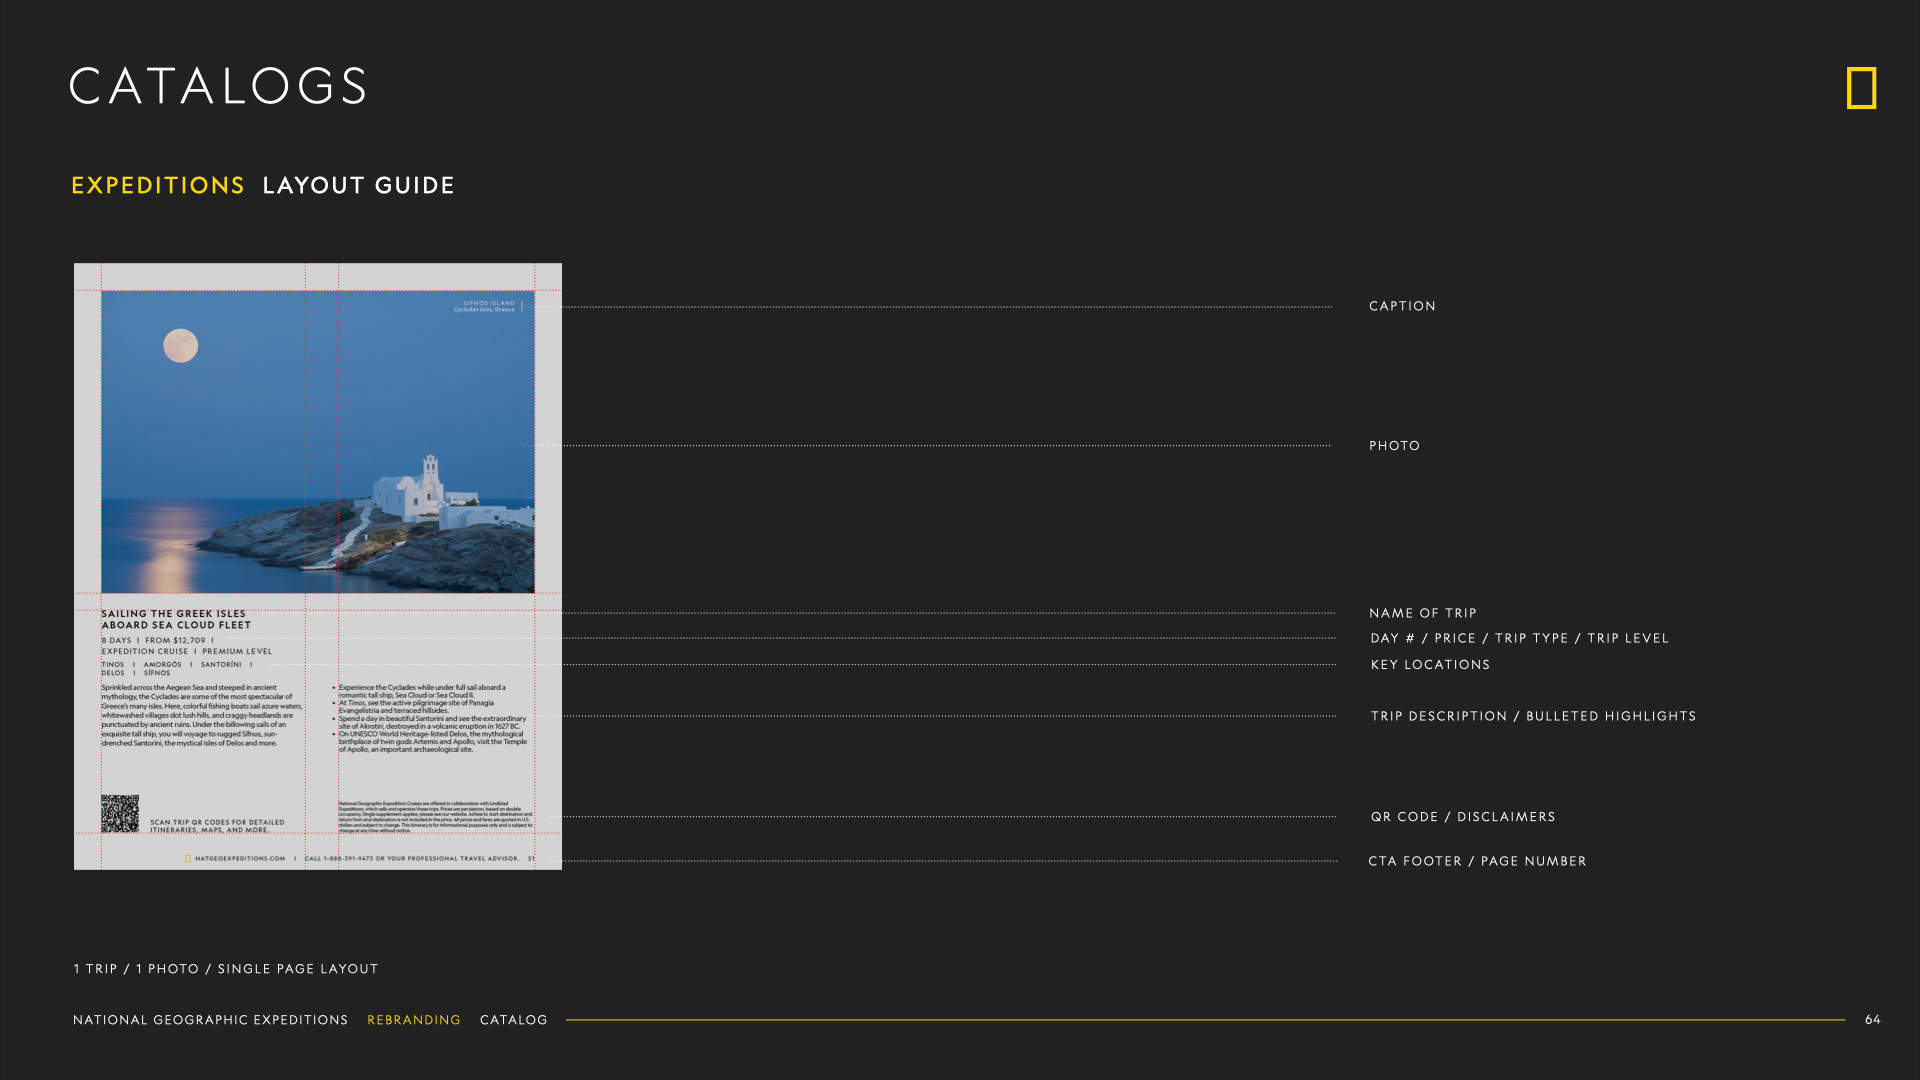Click the white church in the photo
Screen dimensions: 1920x1080
tap(412, 492)
